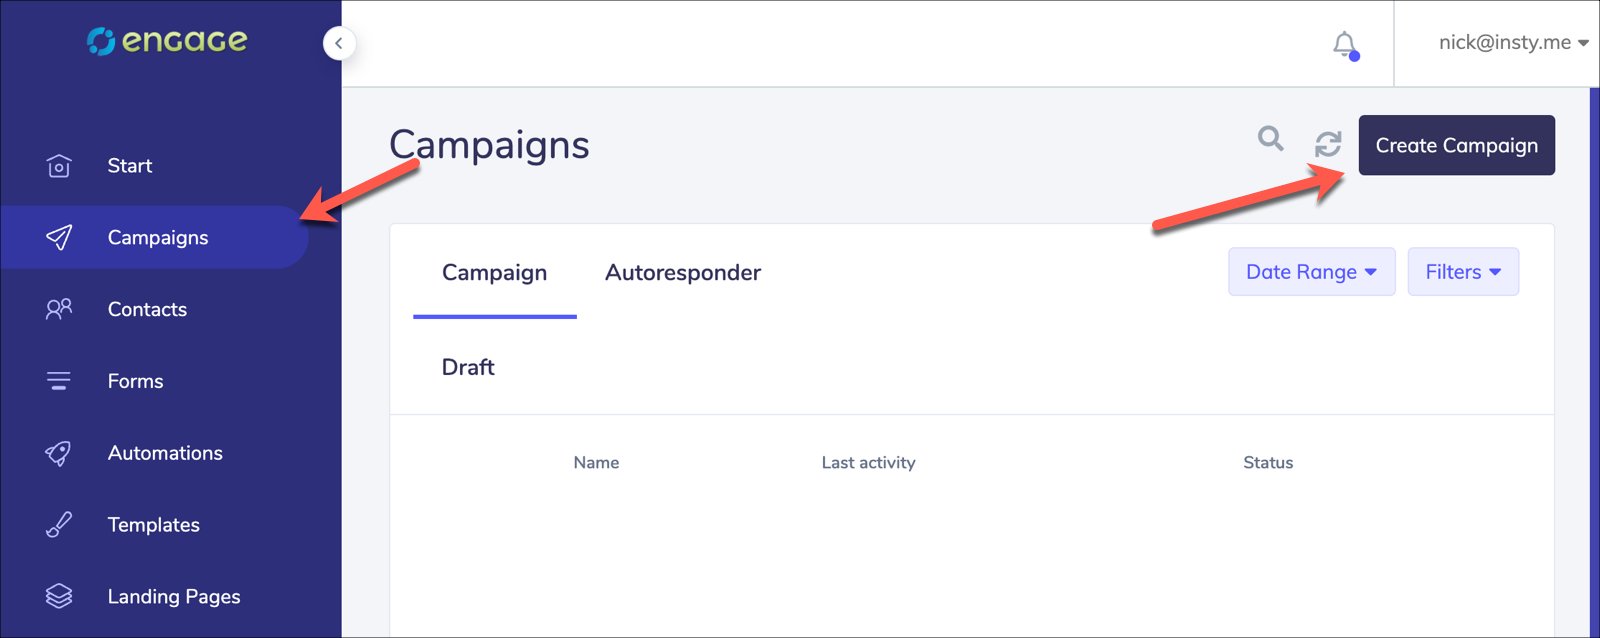Click the Create Campaign button

click(x=1456, y=145)
